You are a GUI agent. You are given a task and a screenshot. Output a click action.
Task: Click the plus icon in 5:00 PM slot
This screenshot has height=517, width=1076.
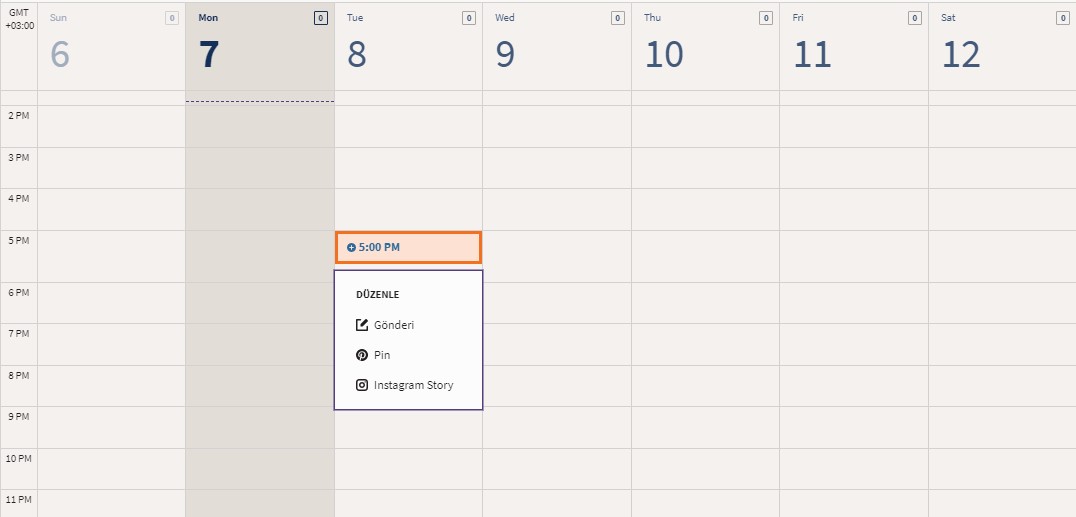click(351, 247)
